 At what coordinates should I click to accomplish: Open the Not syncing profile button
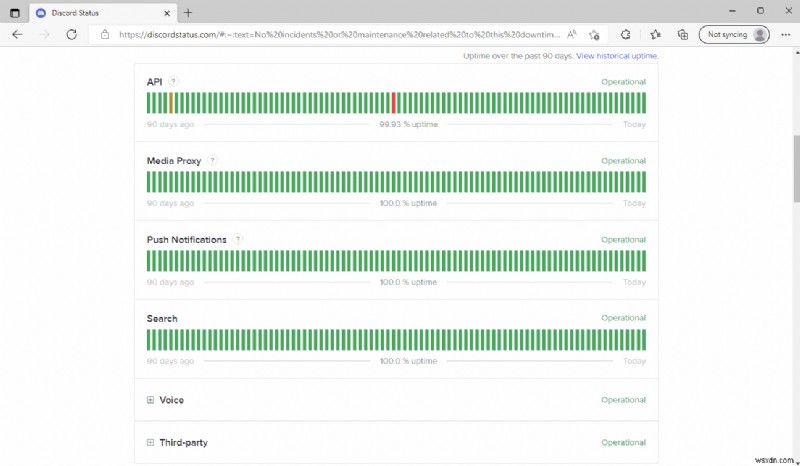pos(734,34)
